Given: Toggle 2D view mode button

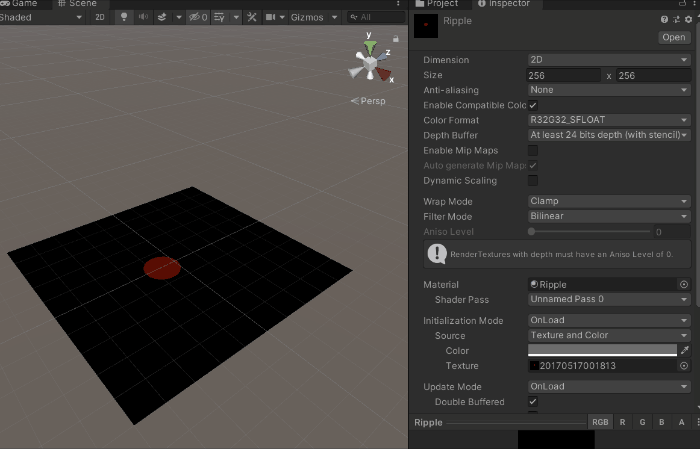Looking at the screenshot, I should coord(100,17).
